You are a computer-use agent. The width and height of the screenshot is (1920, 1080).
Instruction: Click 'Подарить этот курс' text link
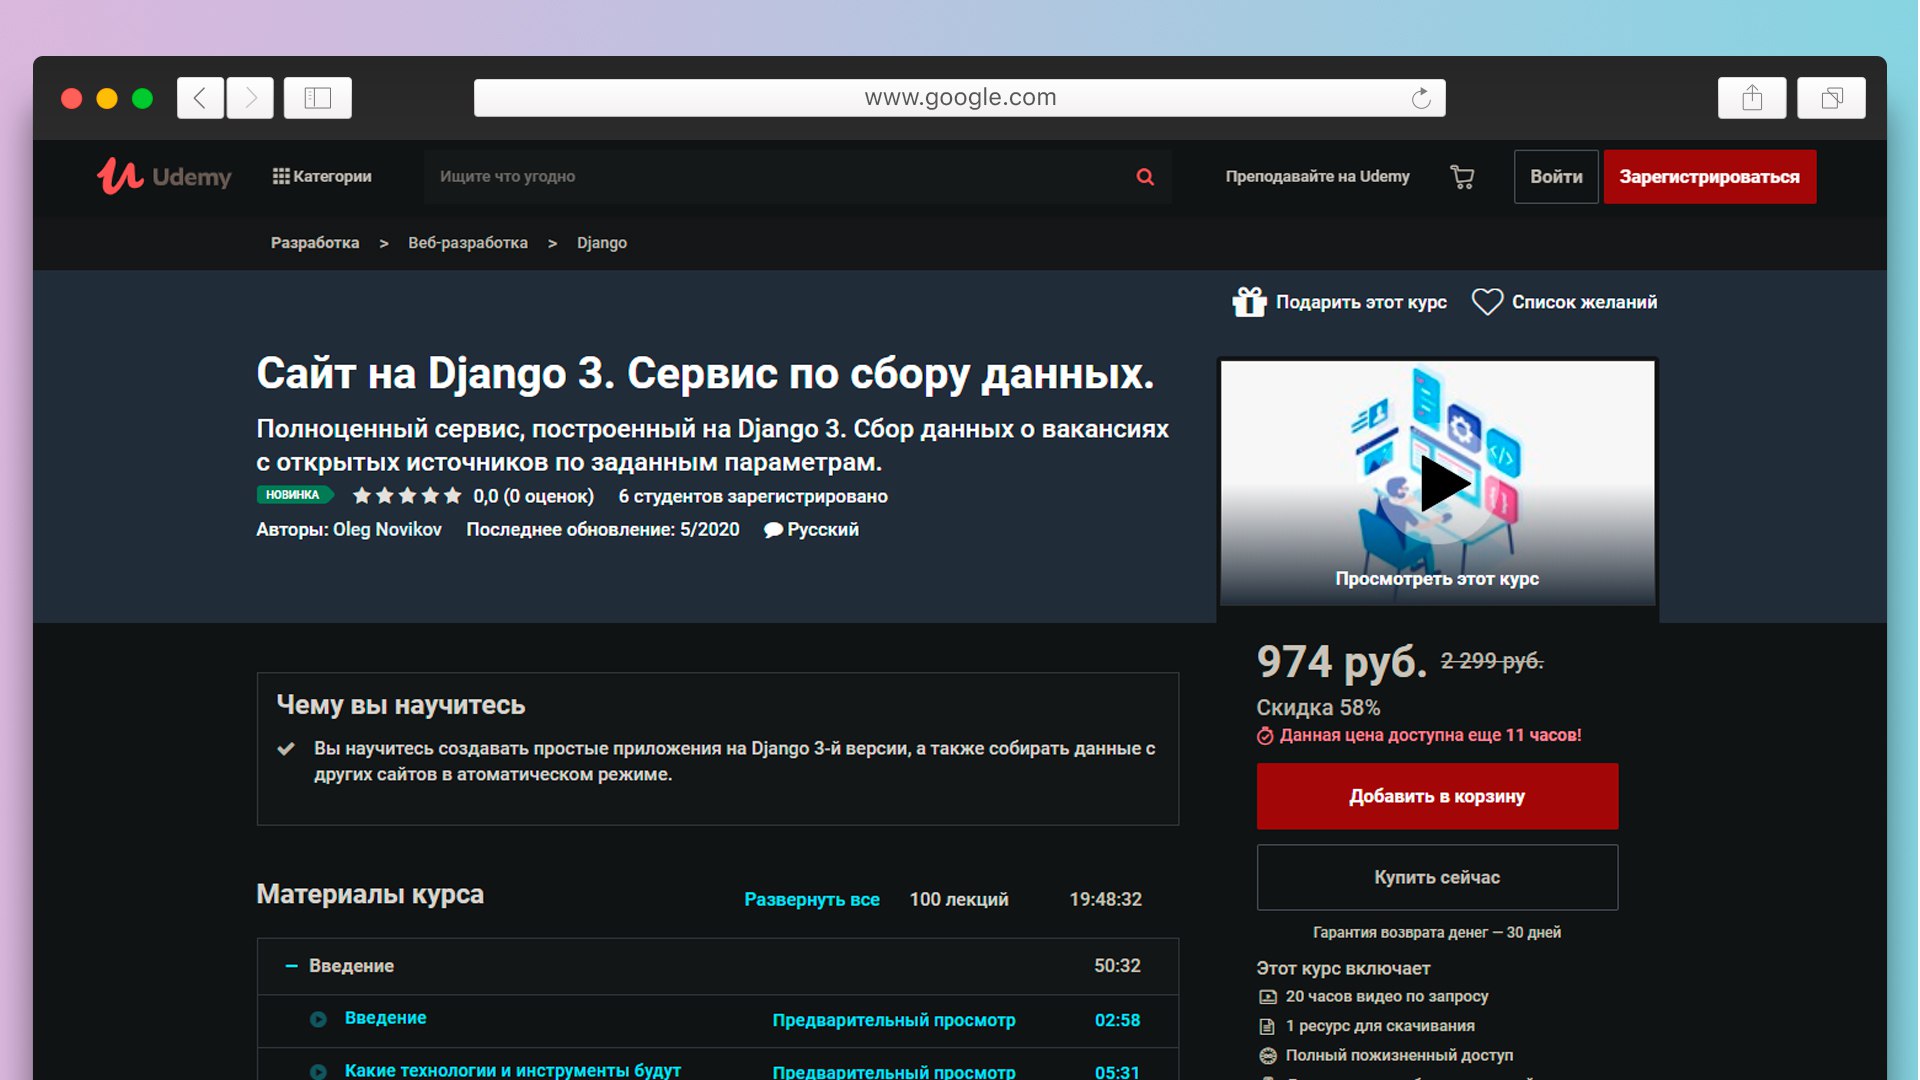click(1361, 302)
